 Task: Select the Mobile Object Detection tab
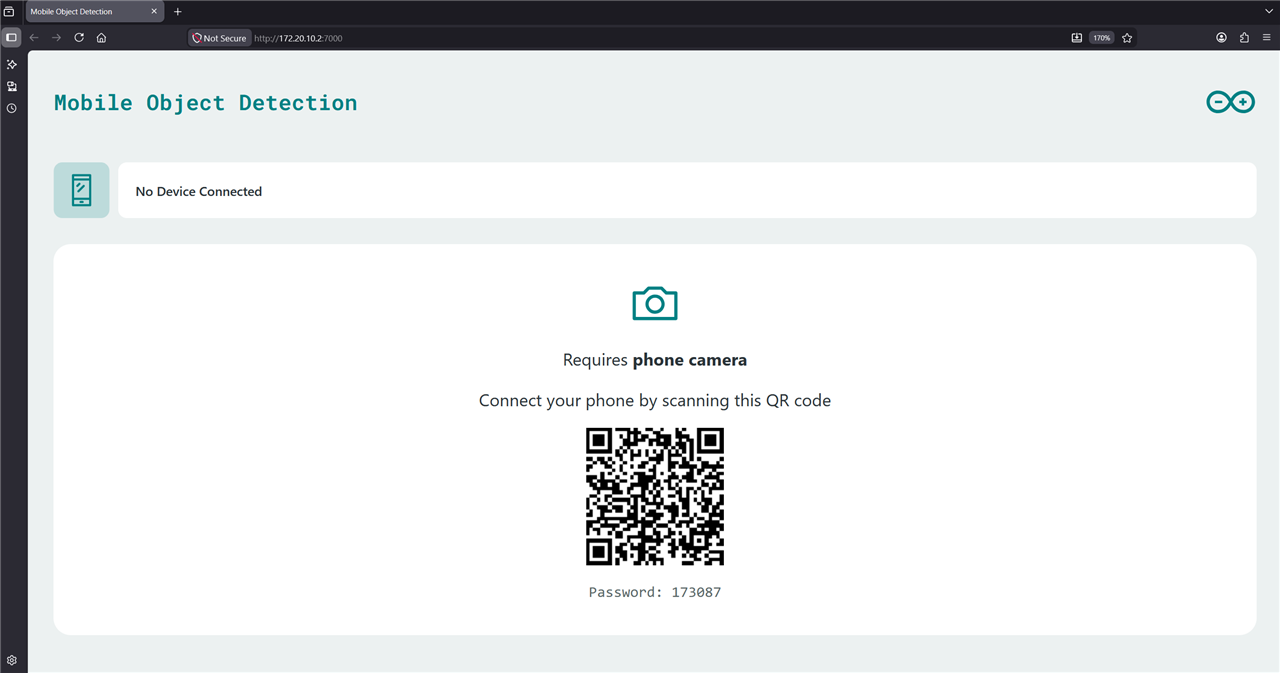coord(94,12)
